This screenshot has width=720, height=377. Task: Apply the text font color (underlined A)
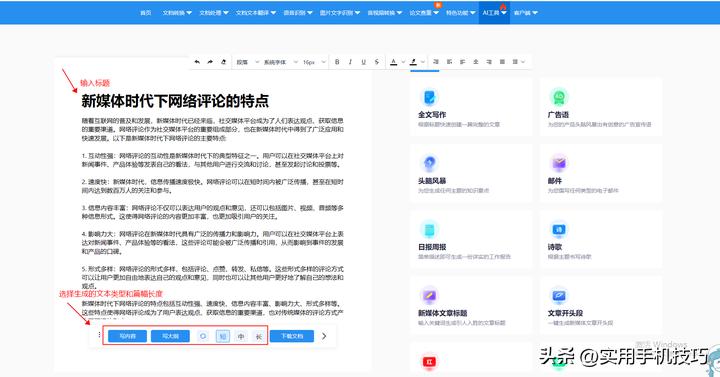394,62
